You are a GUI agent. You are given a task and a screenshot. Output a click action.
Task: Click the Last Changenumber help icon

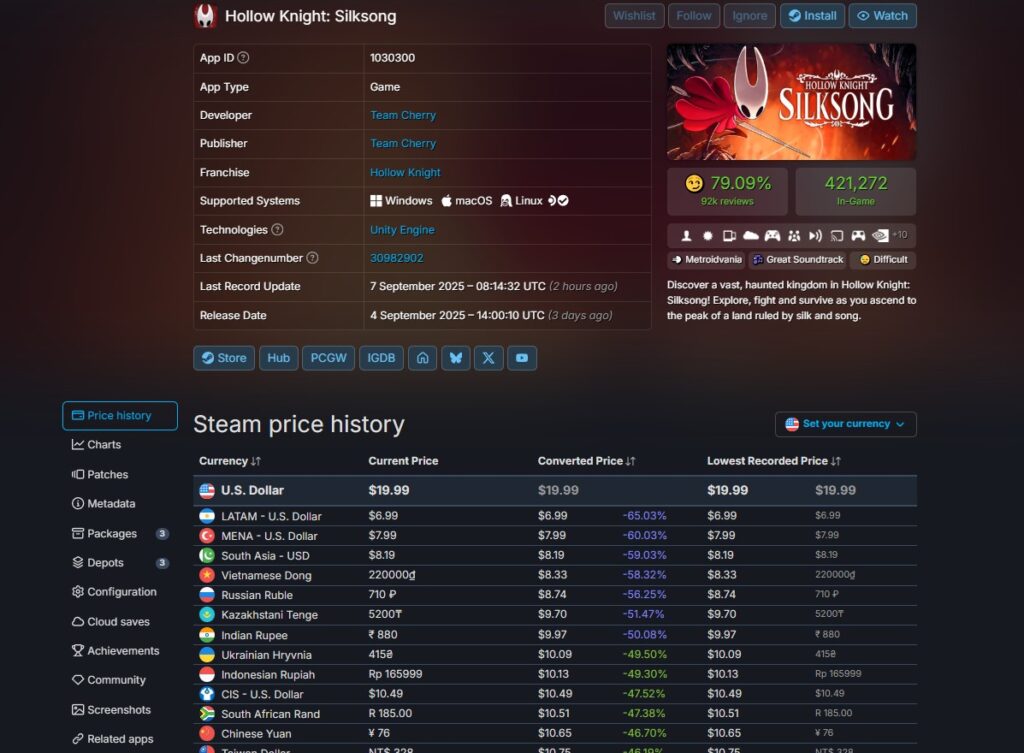[x=312, y=258]
